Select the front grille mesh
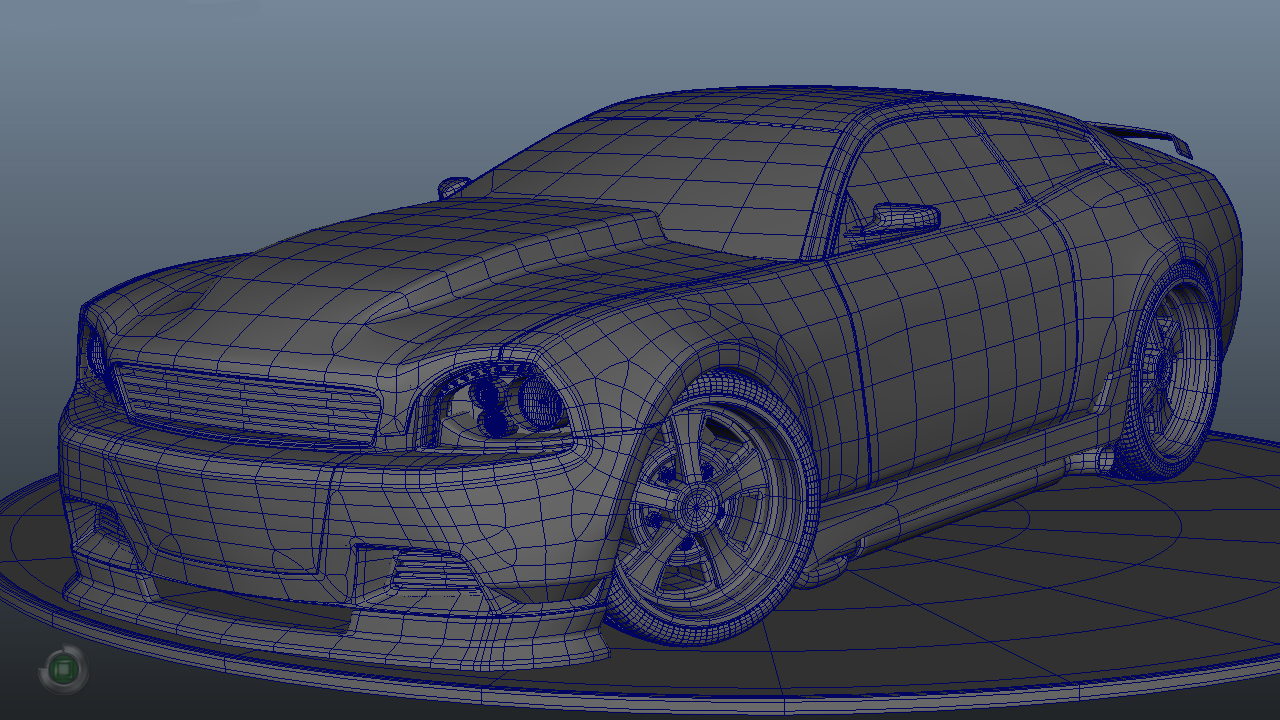Screen dimensions: 1280x720 (240, 400)
